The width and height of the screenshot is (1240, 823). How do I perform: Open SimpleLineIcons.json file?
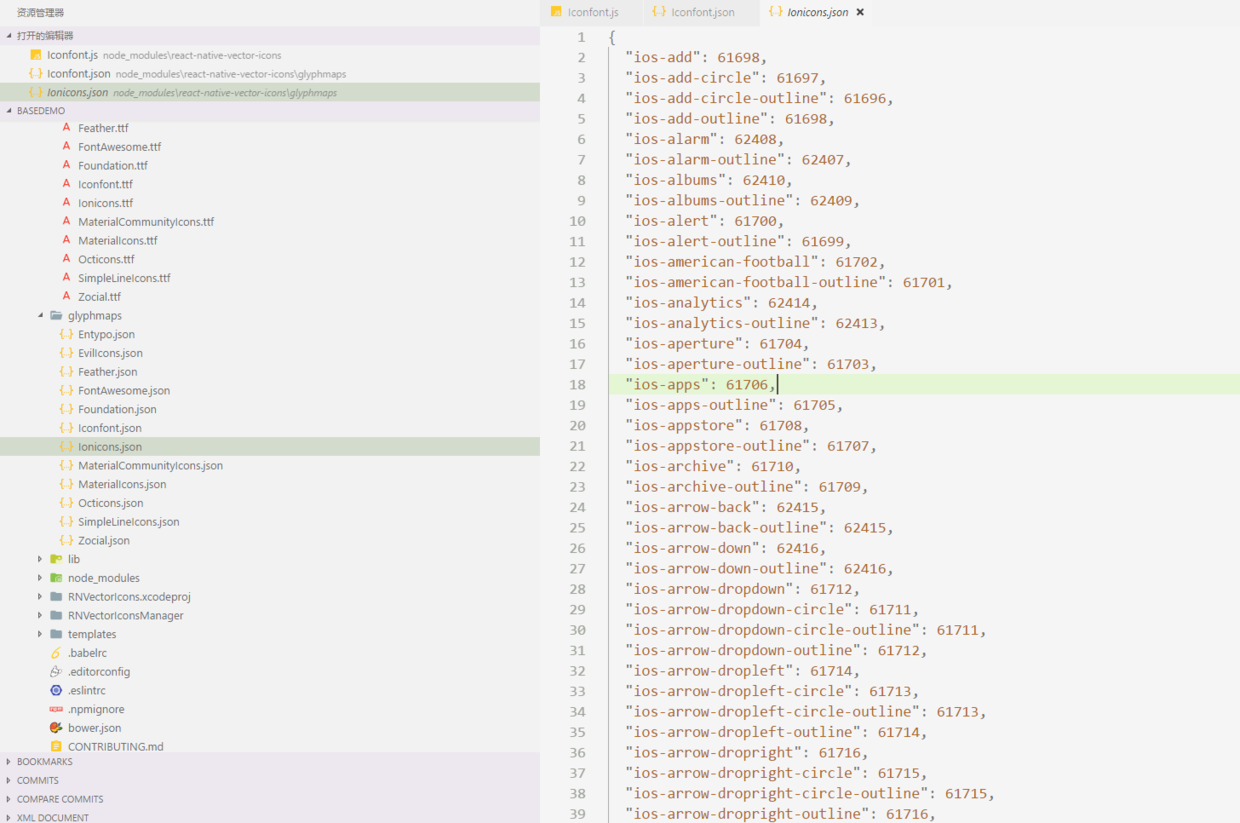click(x=129, y=522)
